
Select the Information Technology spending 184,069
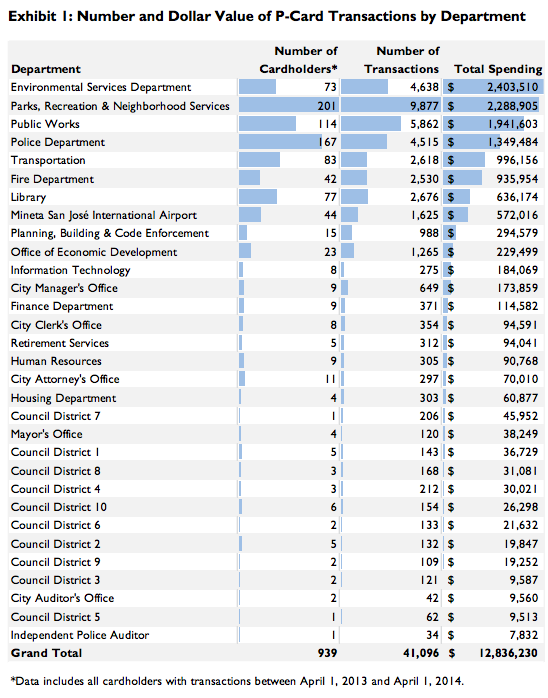point(517,270)
